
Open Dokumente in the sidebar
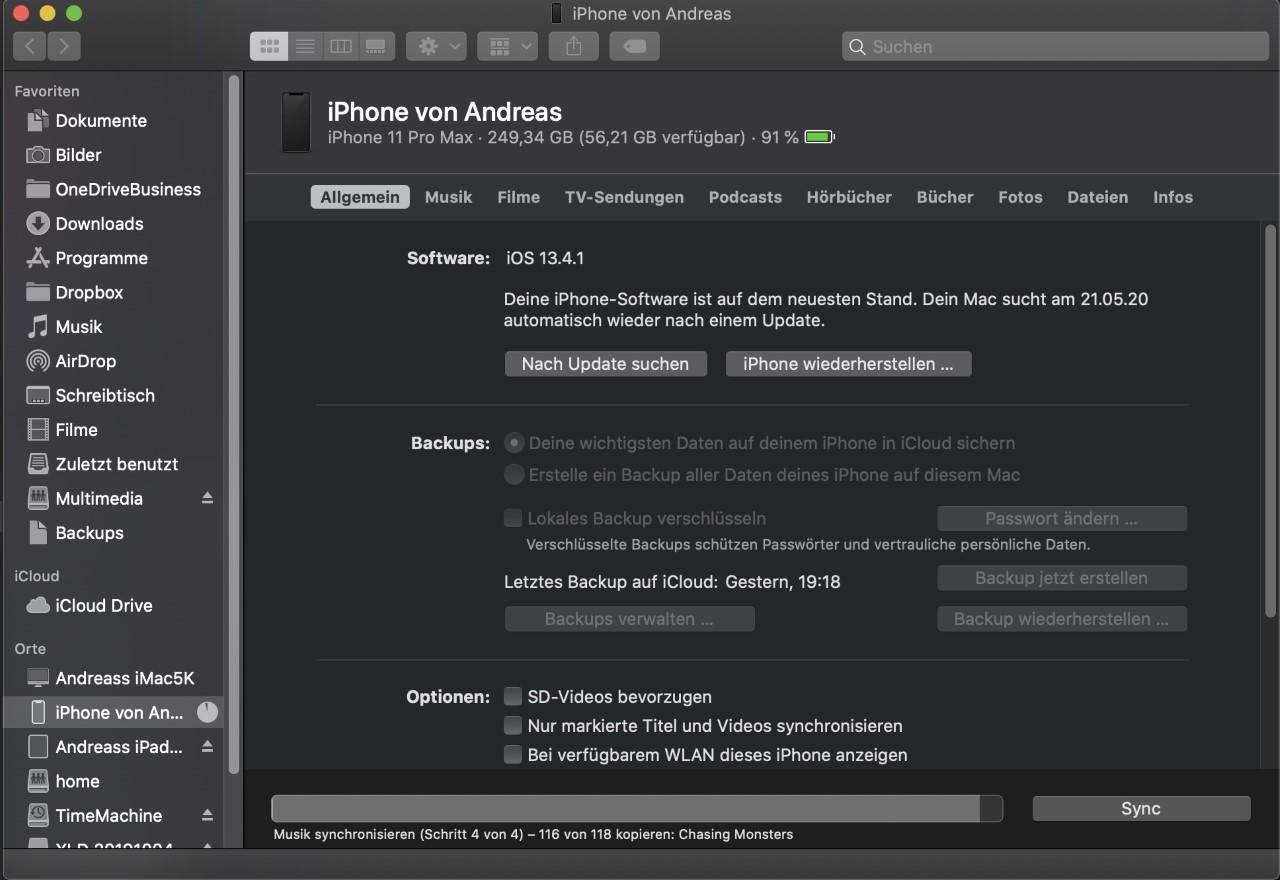click(113, 121)
